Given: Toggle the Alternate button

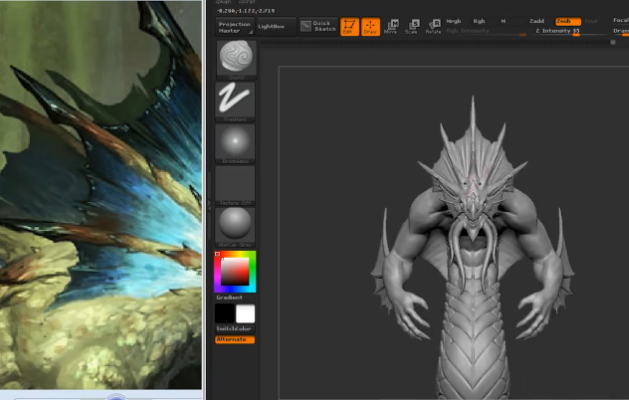Looking at the screenshot, I should pyautogui.click(x=235, y=339).
